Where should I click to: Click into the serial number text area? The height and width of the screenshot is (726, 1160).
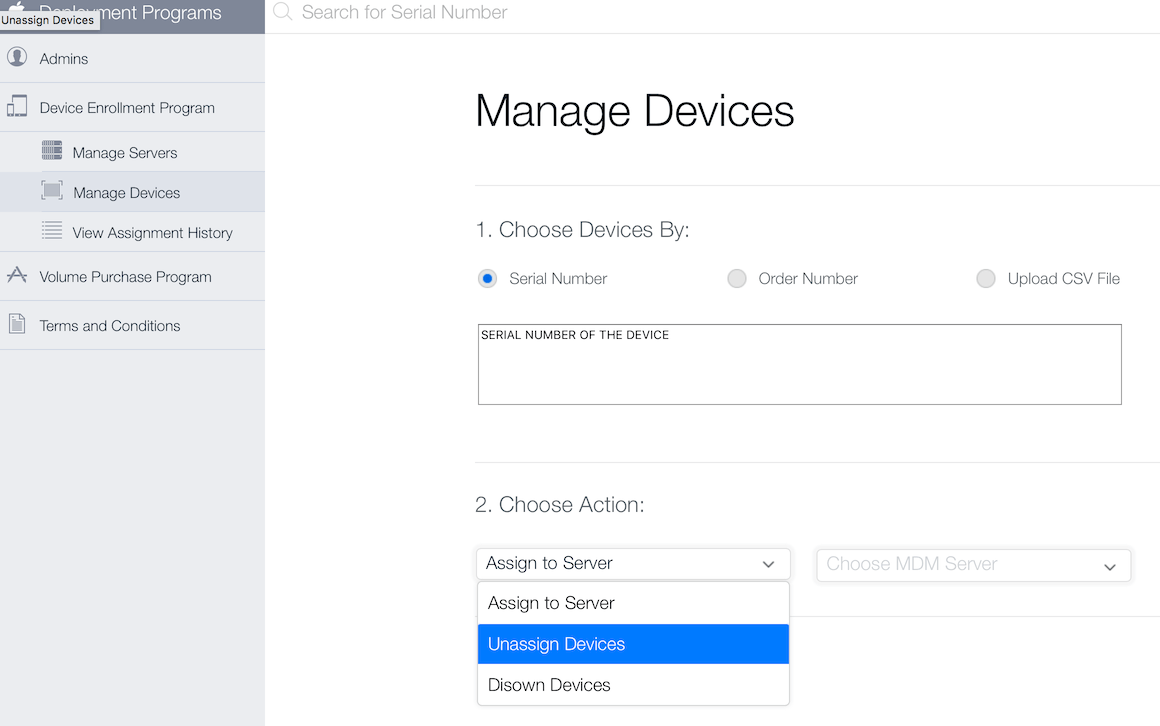coord(799,370)
